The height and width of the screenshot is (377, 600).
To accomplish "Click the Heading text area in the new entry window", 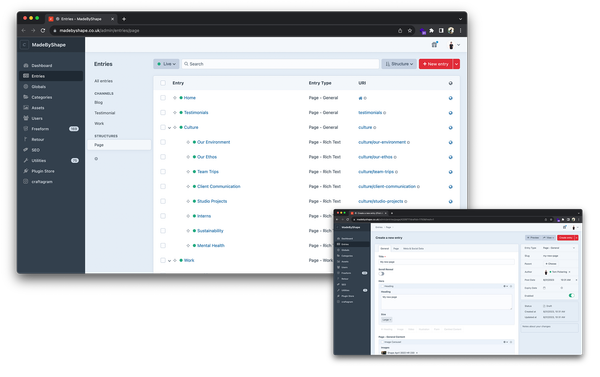I will click(446, 302).
